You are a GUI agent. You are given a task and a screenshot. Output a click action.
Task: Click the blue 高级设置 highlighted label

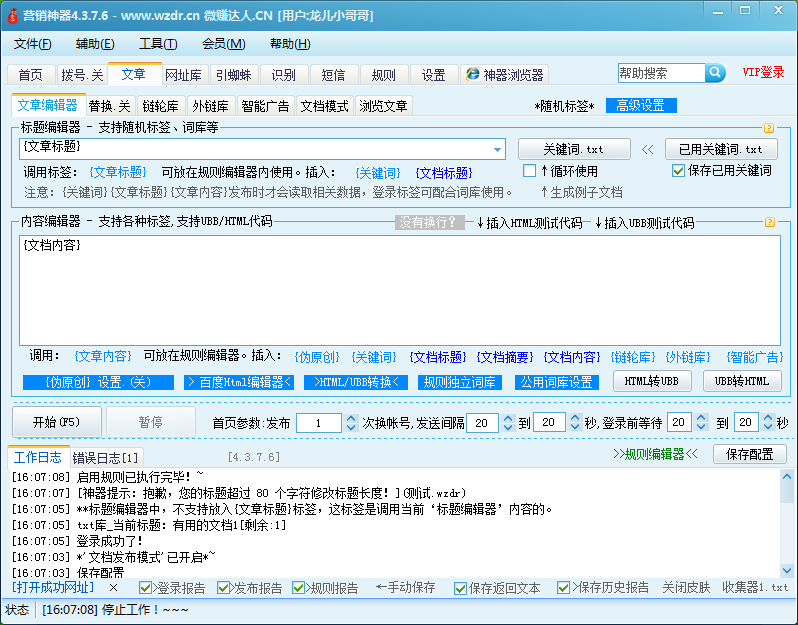(641, 106)
